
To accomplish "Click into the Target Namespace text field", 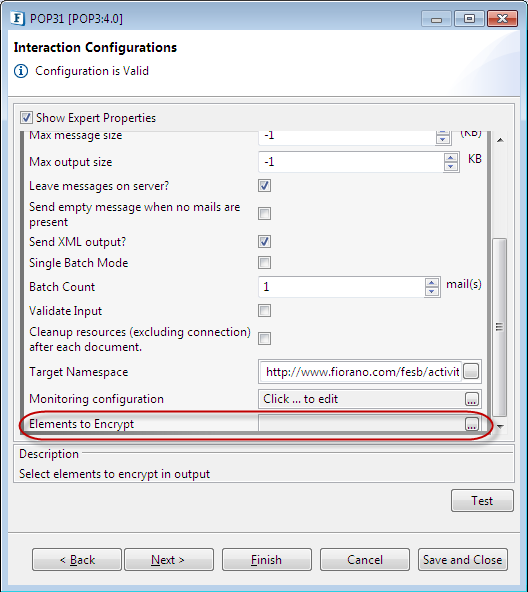I will (x=361, y=372).
